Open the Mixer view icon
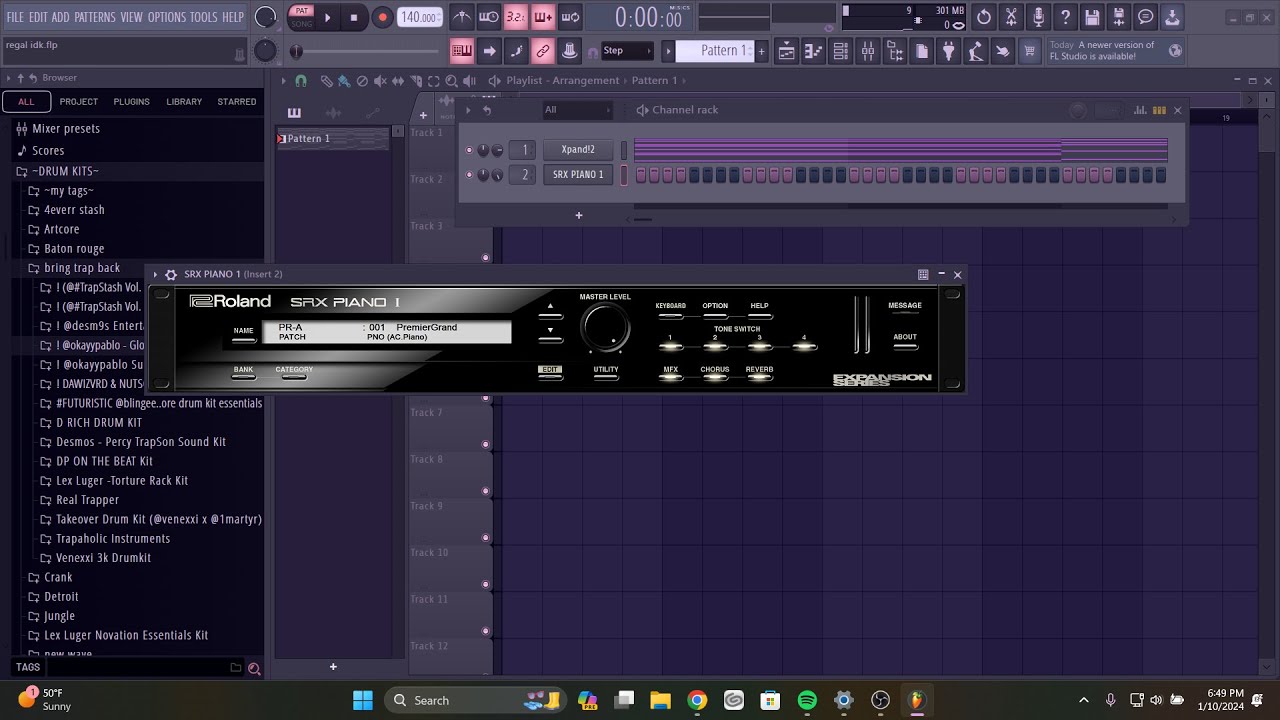This screenshot has height=720, width=1280. click(x=868, y=51)
